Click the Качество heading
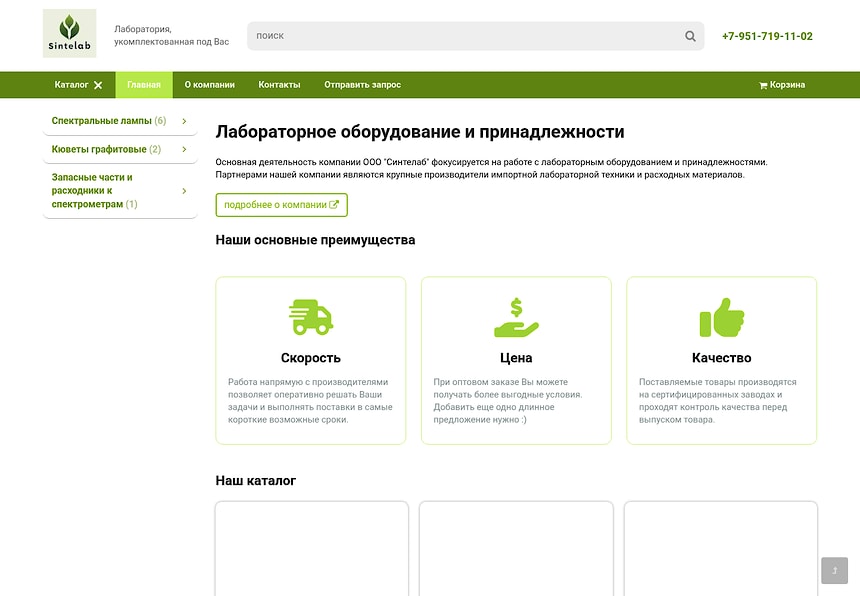 pyautogui.click(x=722, y=358)
